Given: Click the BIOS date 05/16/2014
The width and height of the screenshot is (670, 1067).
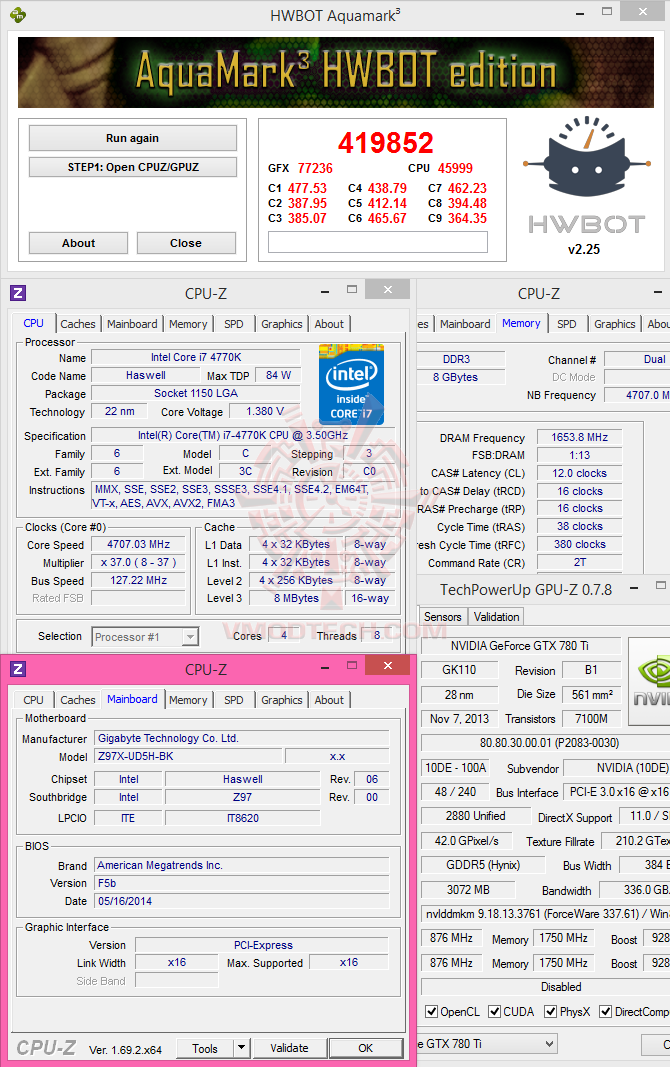Looking at the screenshot, I should pos(241,901).
